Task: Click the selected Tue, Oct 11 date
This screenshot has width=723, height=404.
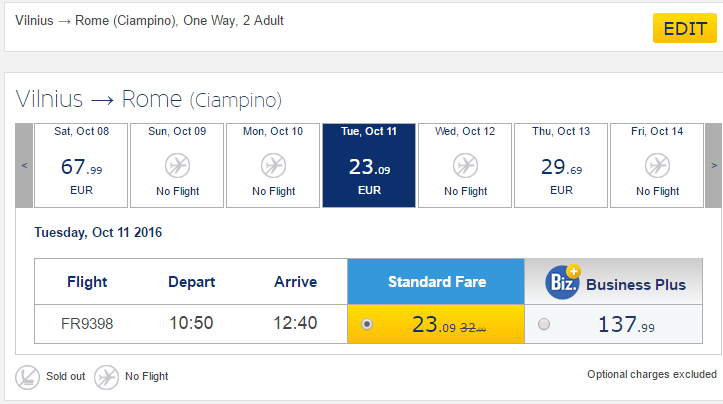Action: click(369, 165)
